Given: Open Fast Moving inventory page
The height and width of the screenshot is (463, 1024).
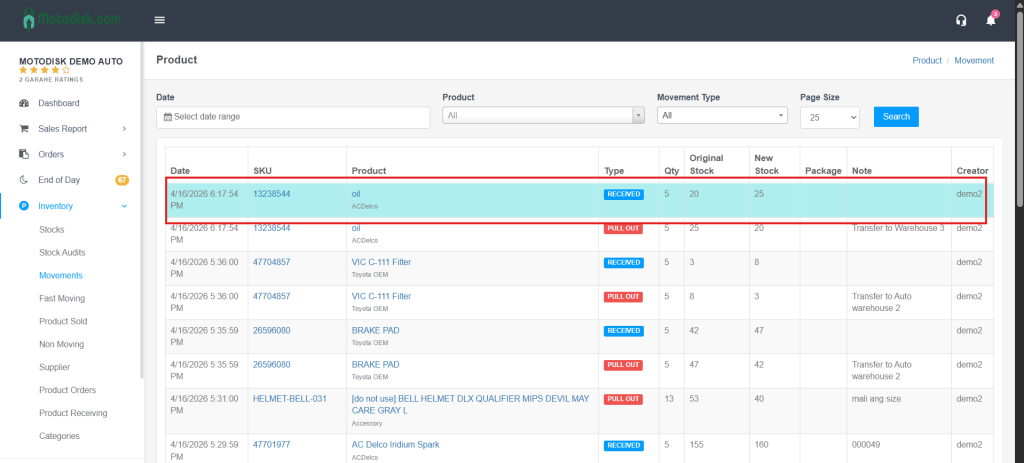Looking at the screenshot, I should [x=62, y=298].
